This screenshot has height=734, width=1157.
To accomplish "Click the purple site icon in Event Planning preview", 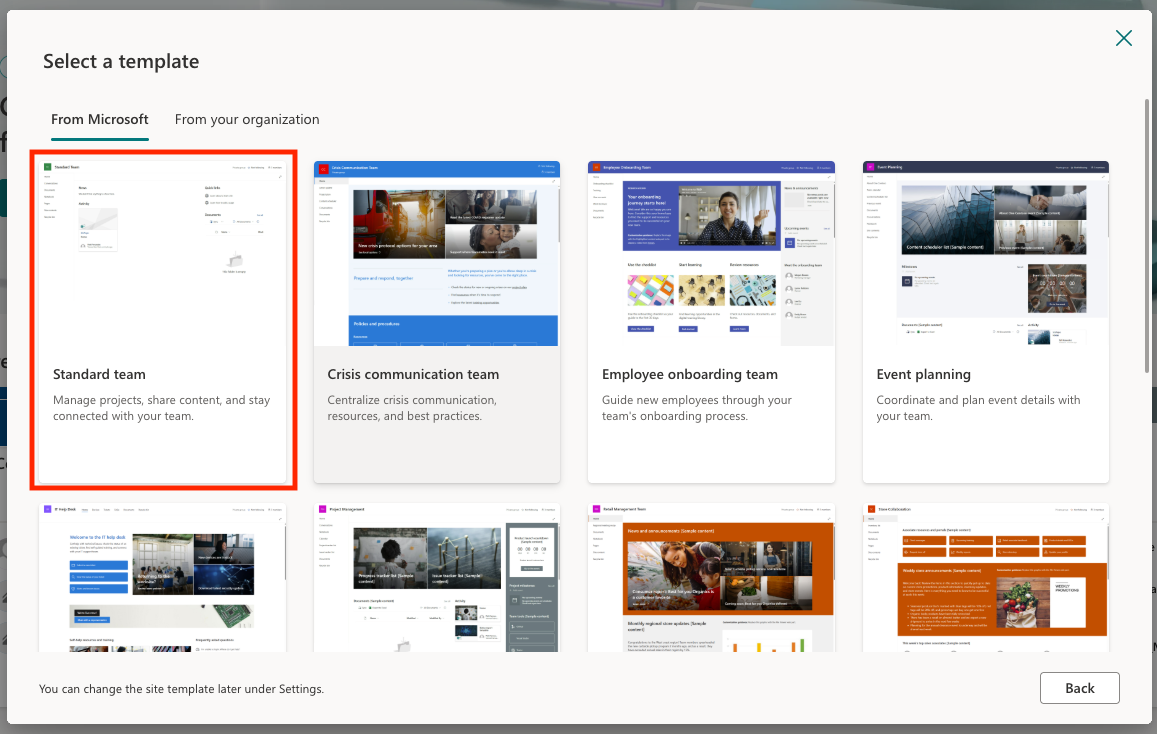I will tap(871, 169).
